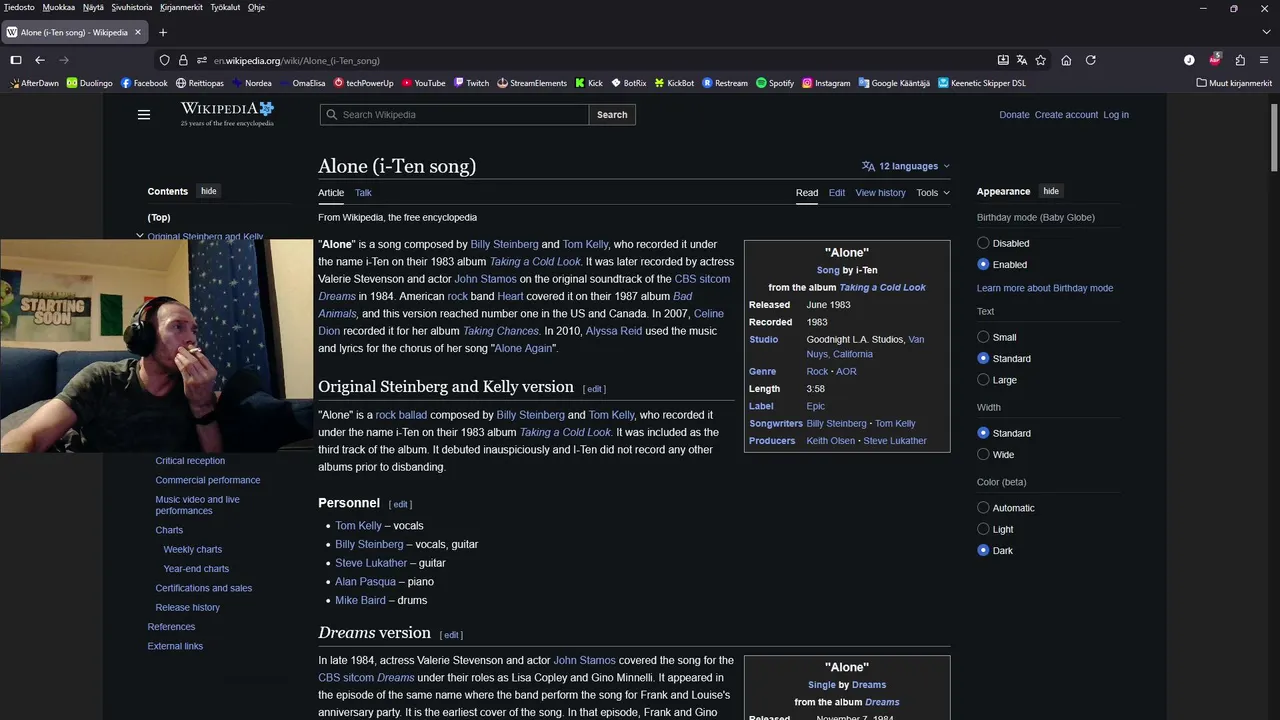This screenshot has width=1280, height=720.
Task: Select Enabled for Birthday mode
Action: click(983, 265)
